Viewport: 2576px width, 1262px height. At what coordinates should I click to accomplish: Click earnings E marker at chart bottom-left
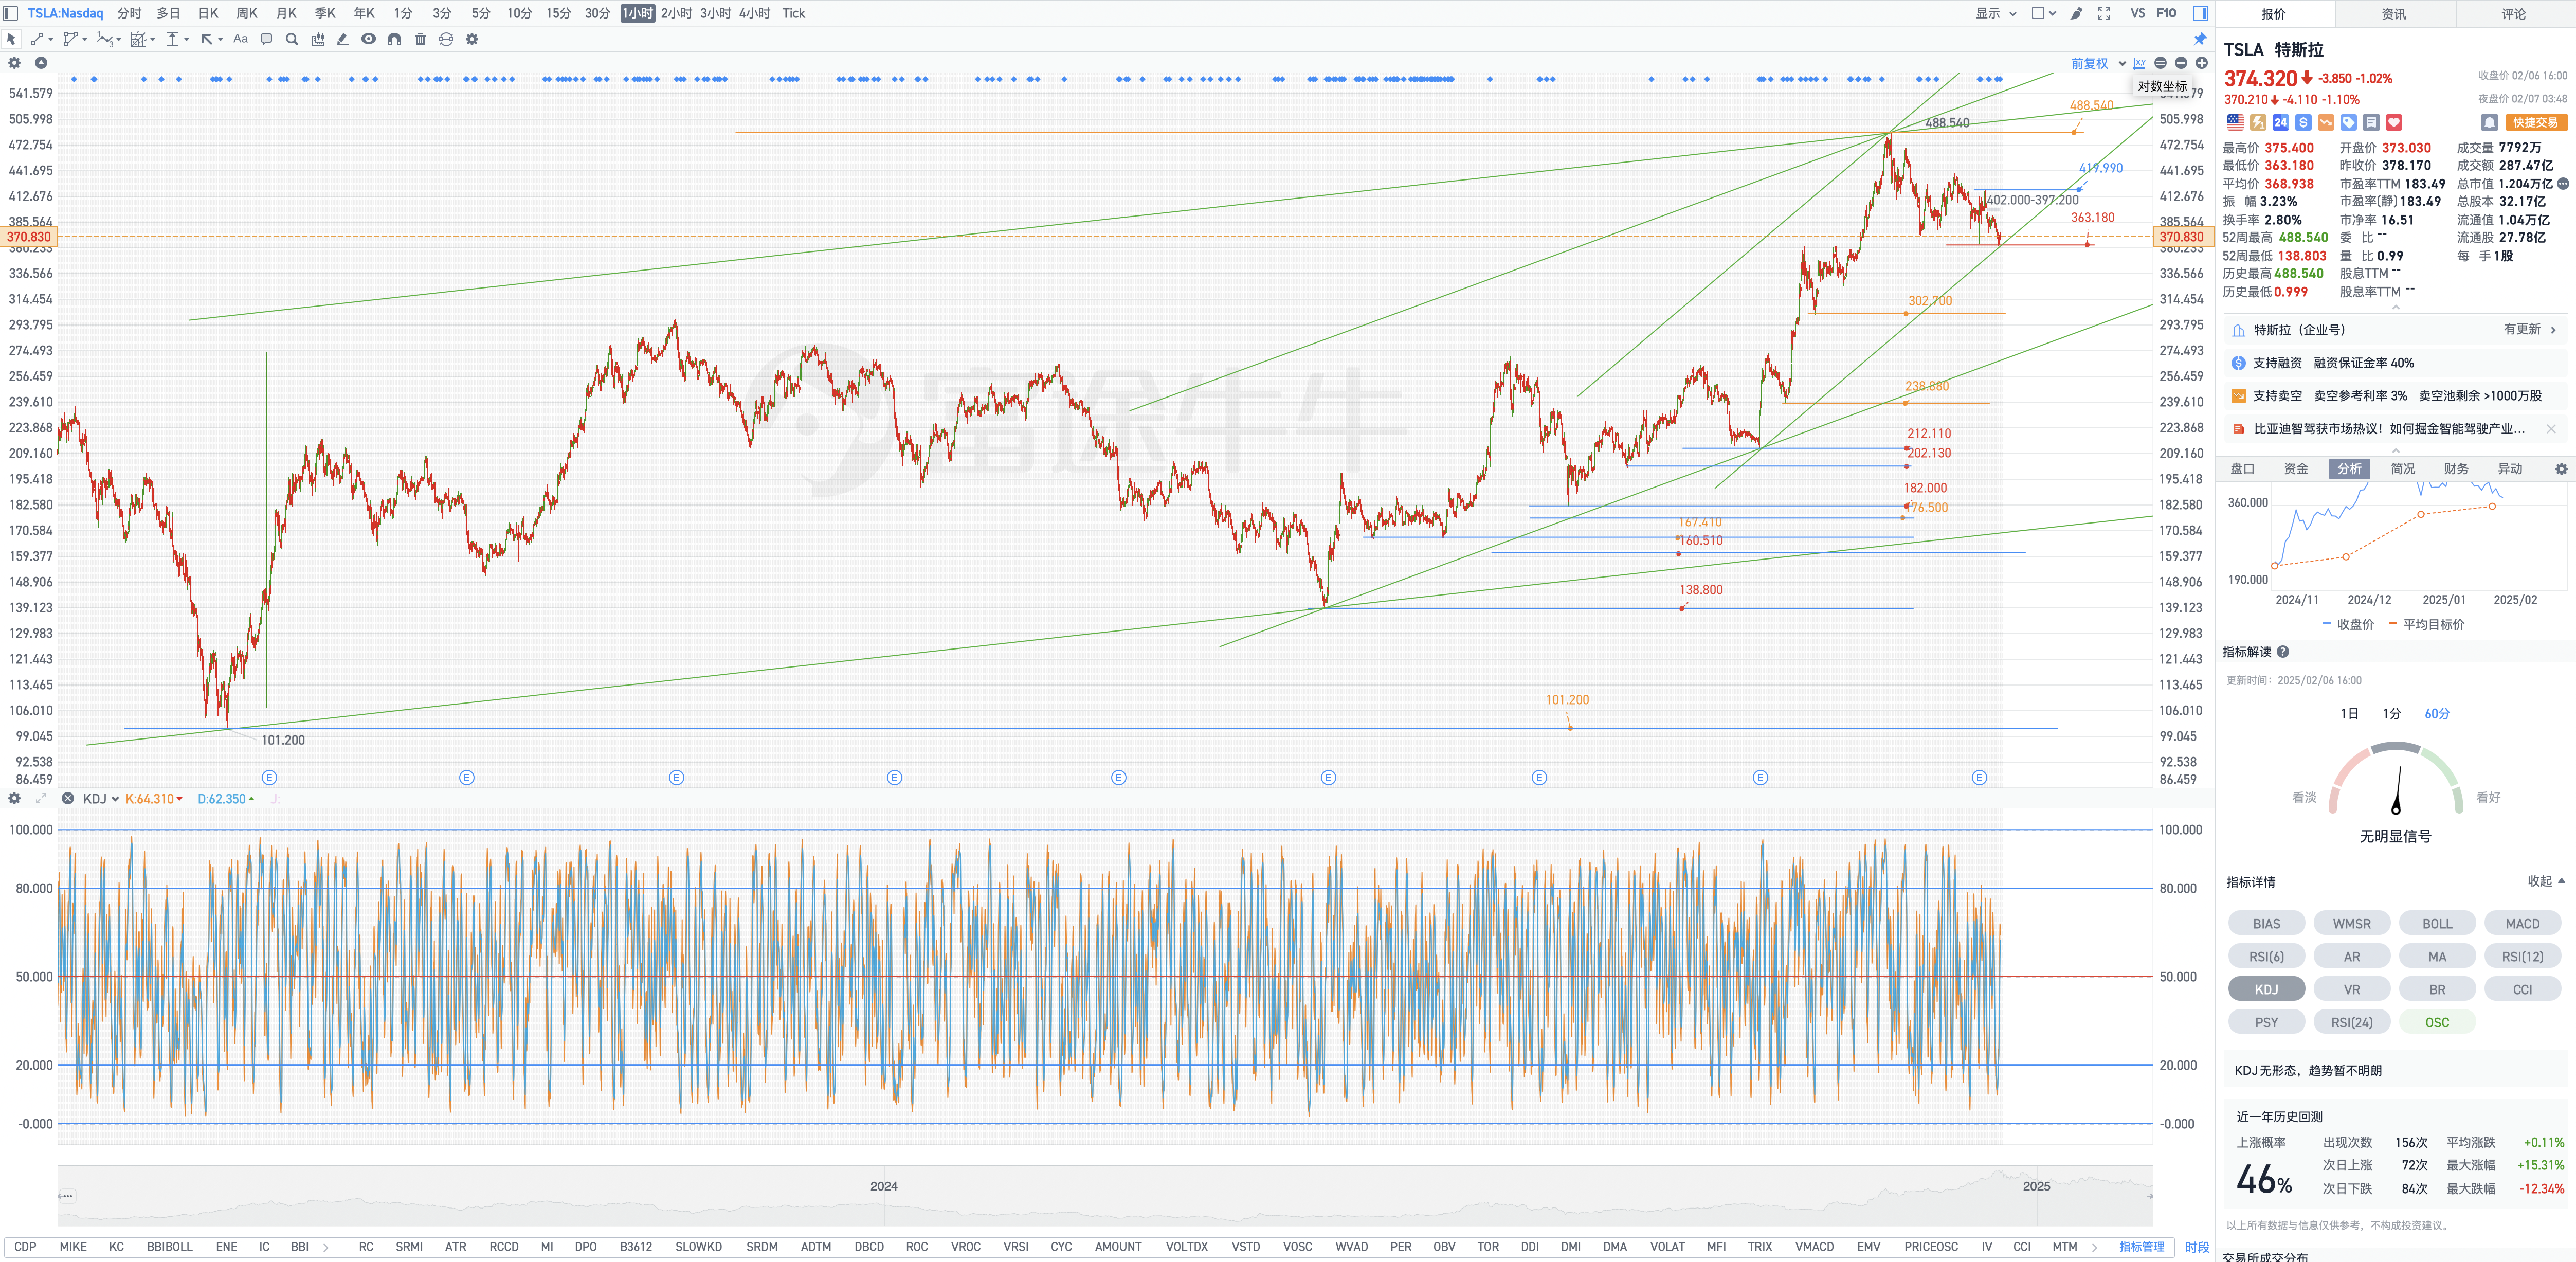[x=269, y=777]
